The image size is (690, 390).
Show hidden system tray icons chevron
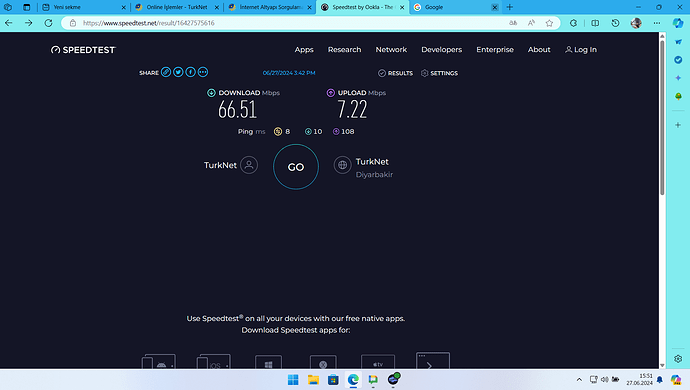click(x=579, y=379)
